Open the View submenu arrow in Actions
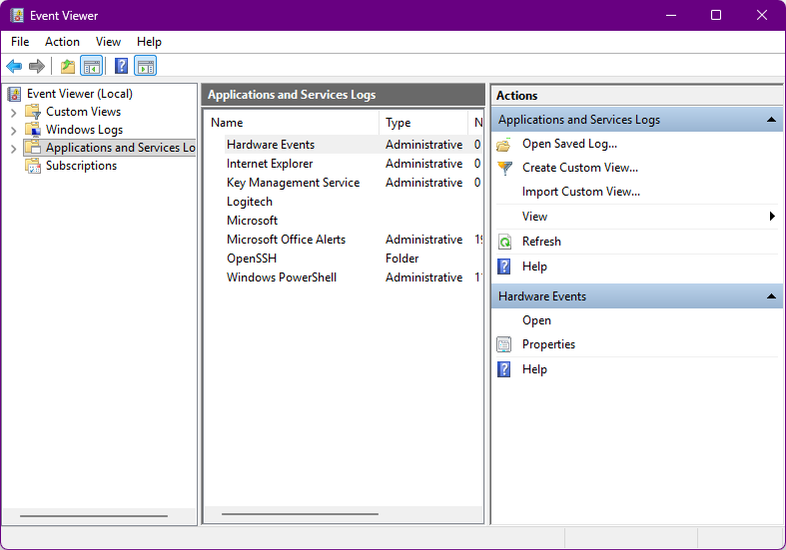786x550 pixels. tap(772, 217)
